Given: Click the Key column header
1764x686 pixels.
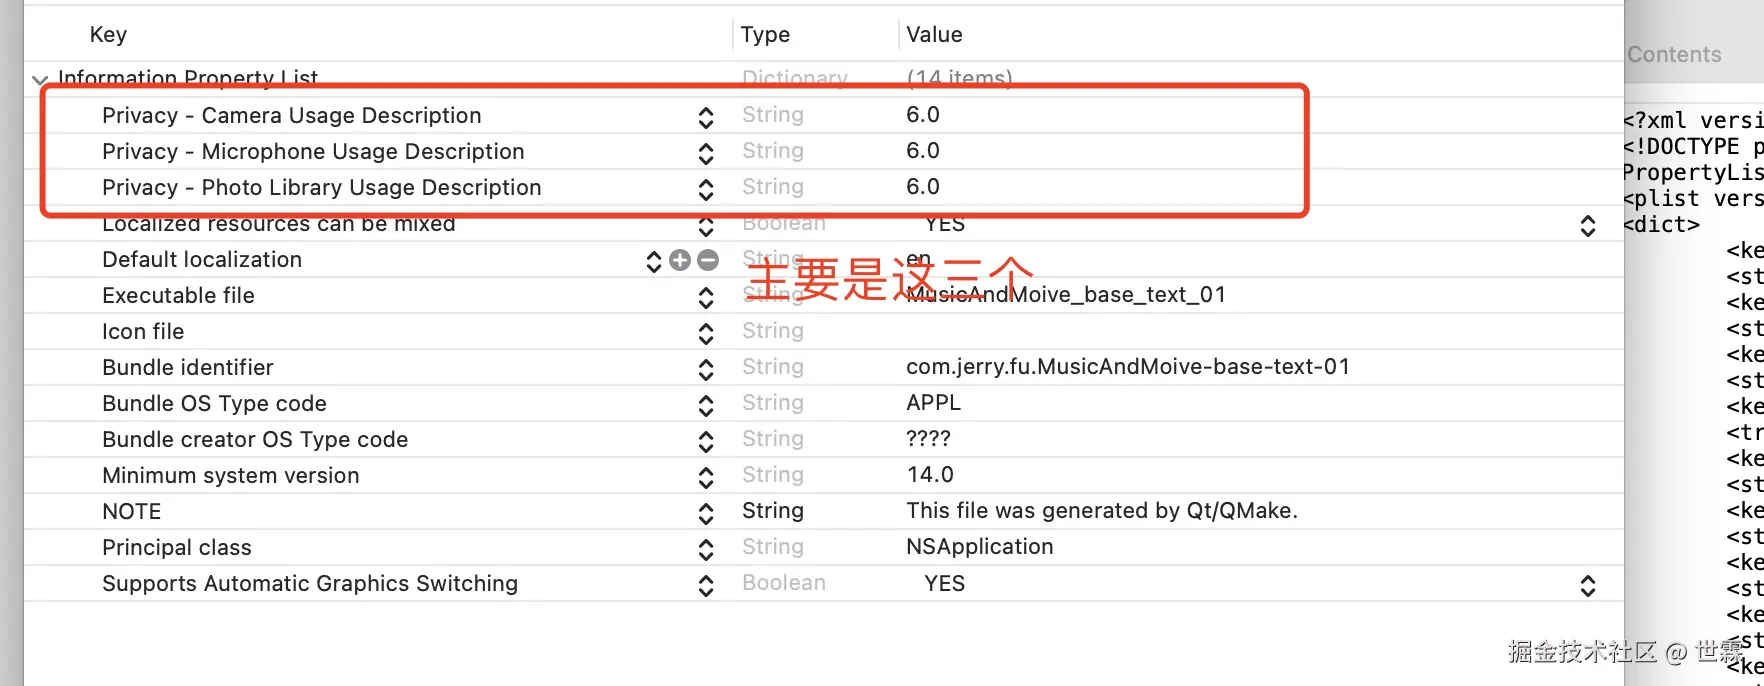Looking at the screenshot, I should coord(108,35).
